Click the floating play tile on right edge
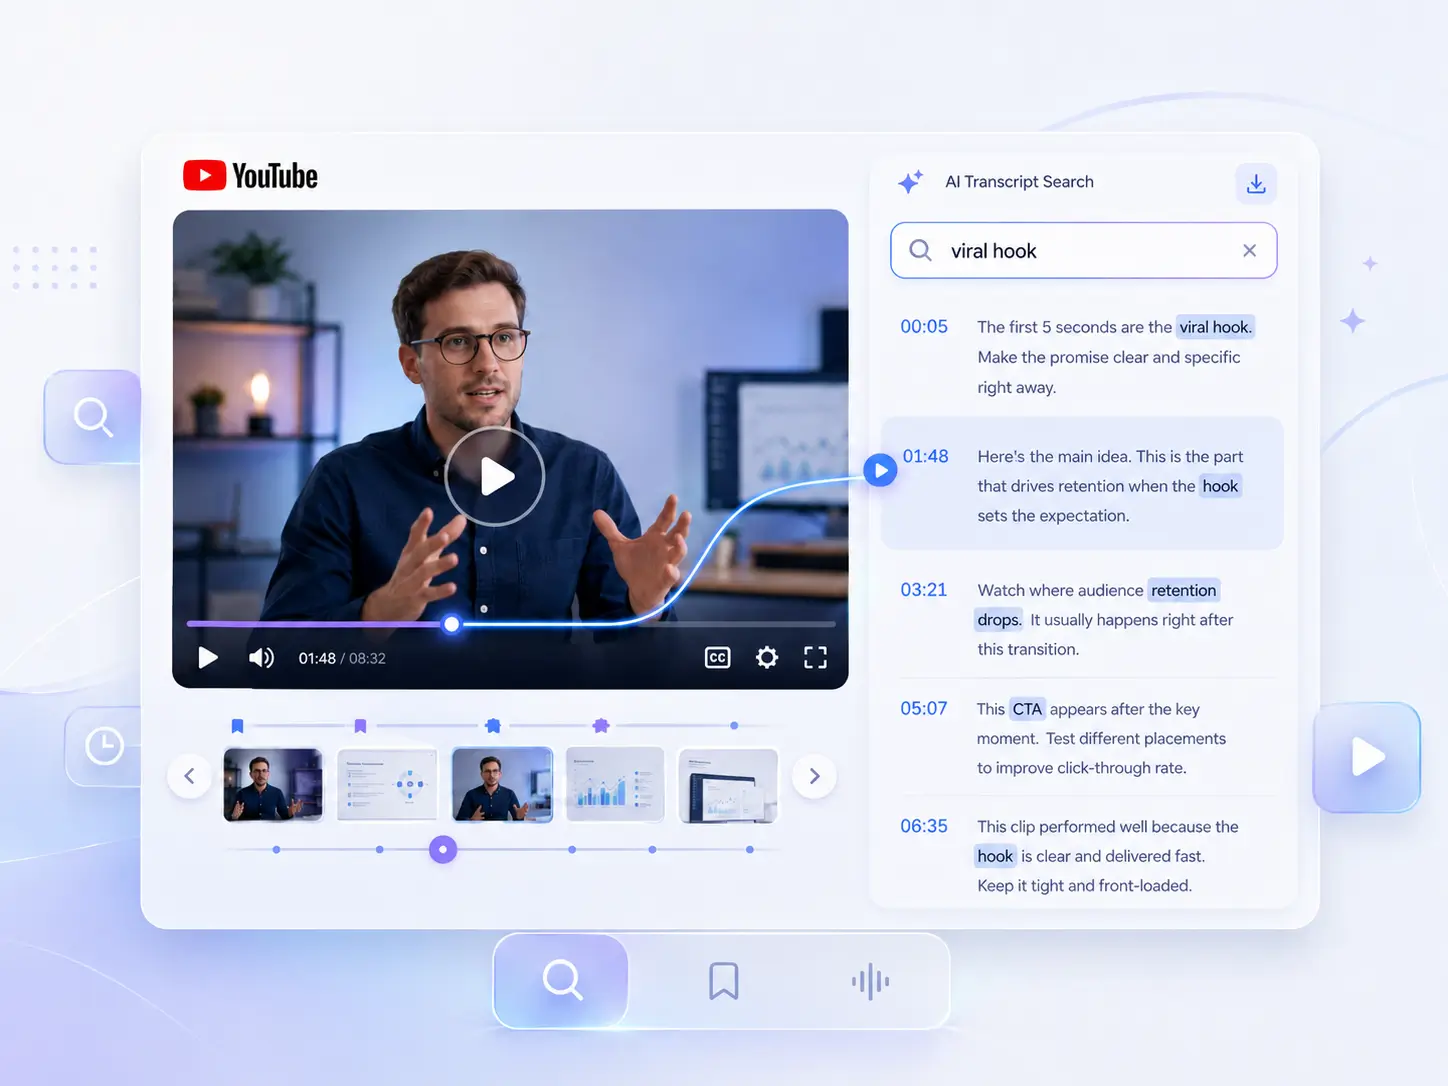 click(1367, 757)
